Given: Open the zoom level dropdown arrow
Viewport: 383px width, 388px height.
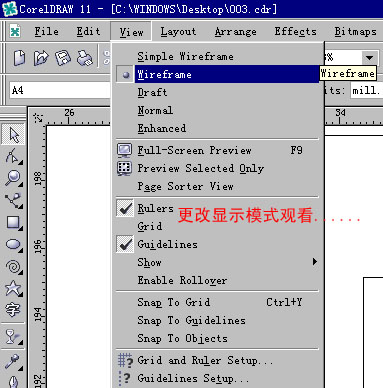Looking at the screenshot, I should click(x=369, y=58).
